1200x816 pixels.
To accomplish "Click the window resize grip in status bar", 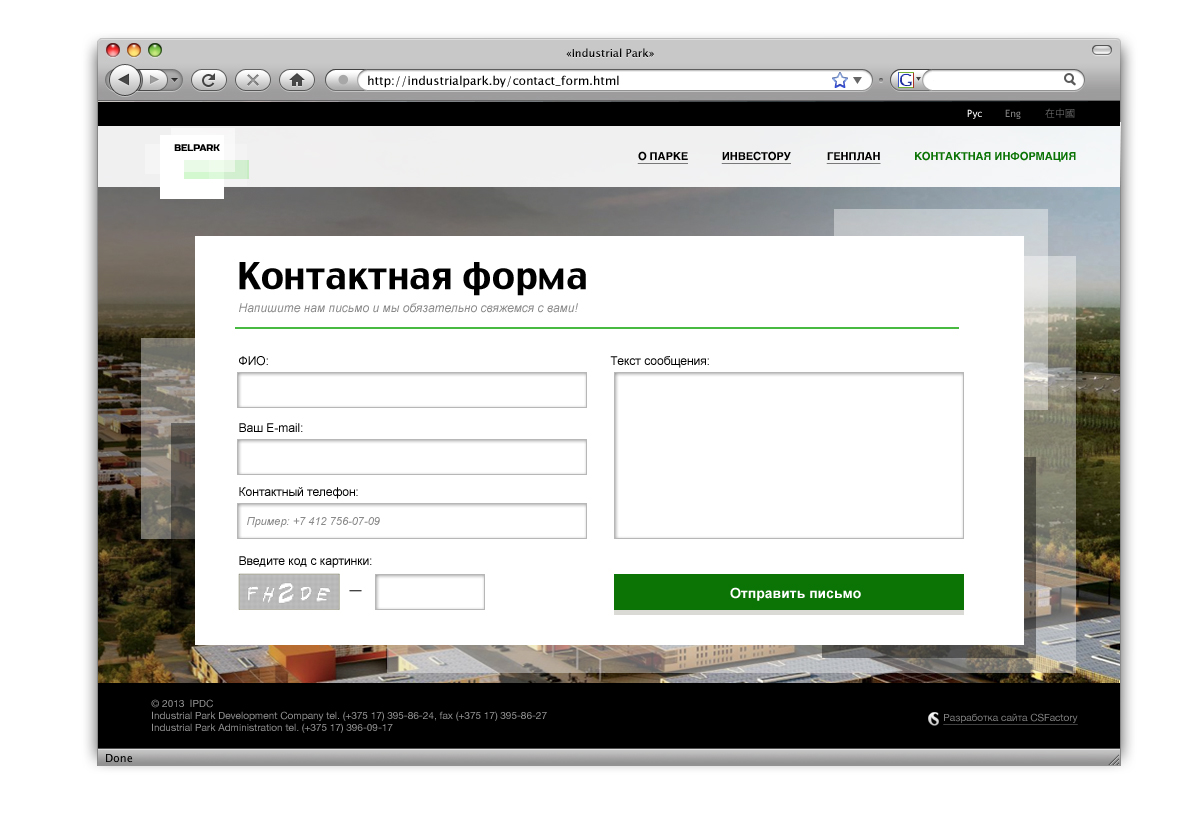I will pos(1113,759).
